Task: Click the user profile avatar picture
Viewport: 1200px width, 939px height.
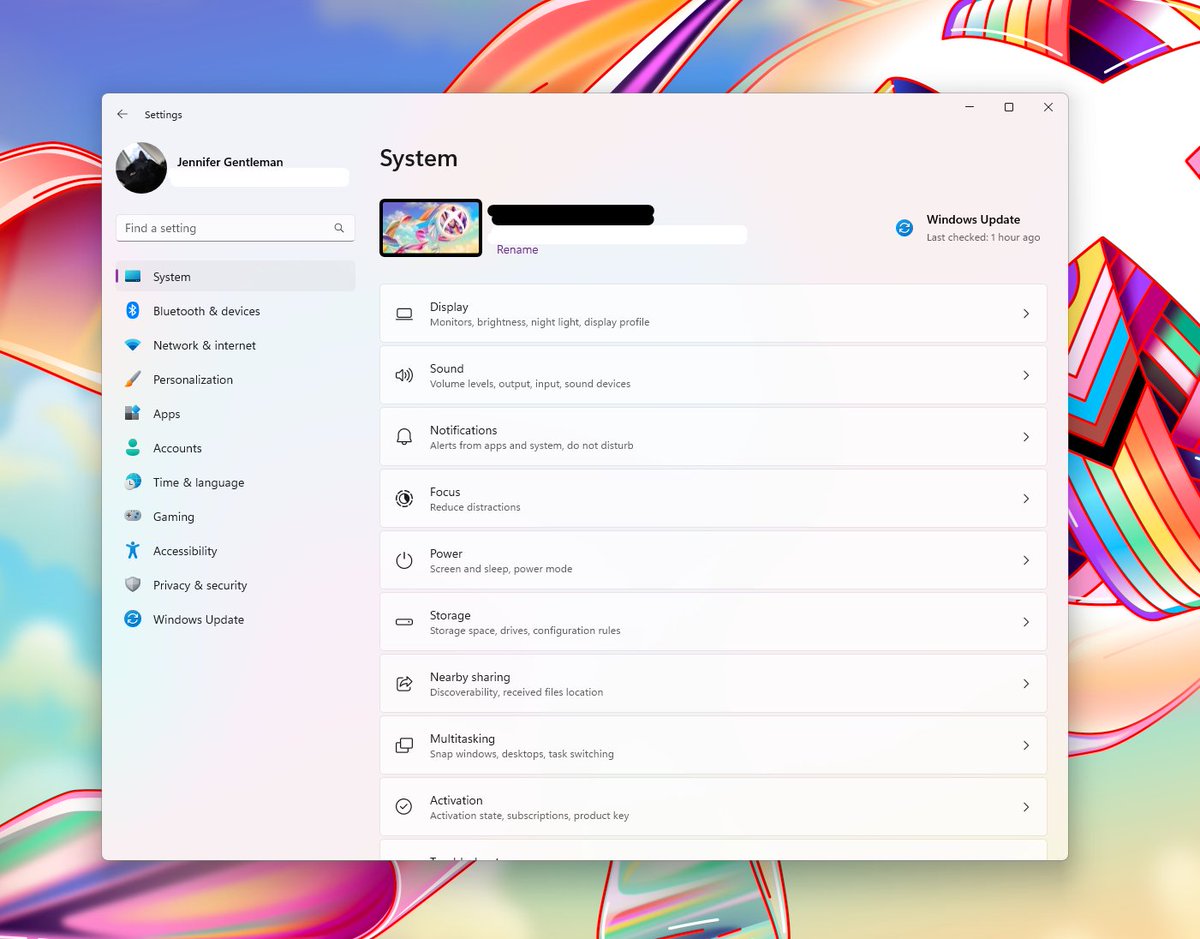Action: (141, 168)
